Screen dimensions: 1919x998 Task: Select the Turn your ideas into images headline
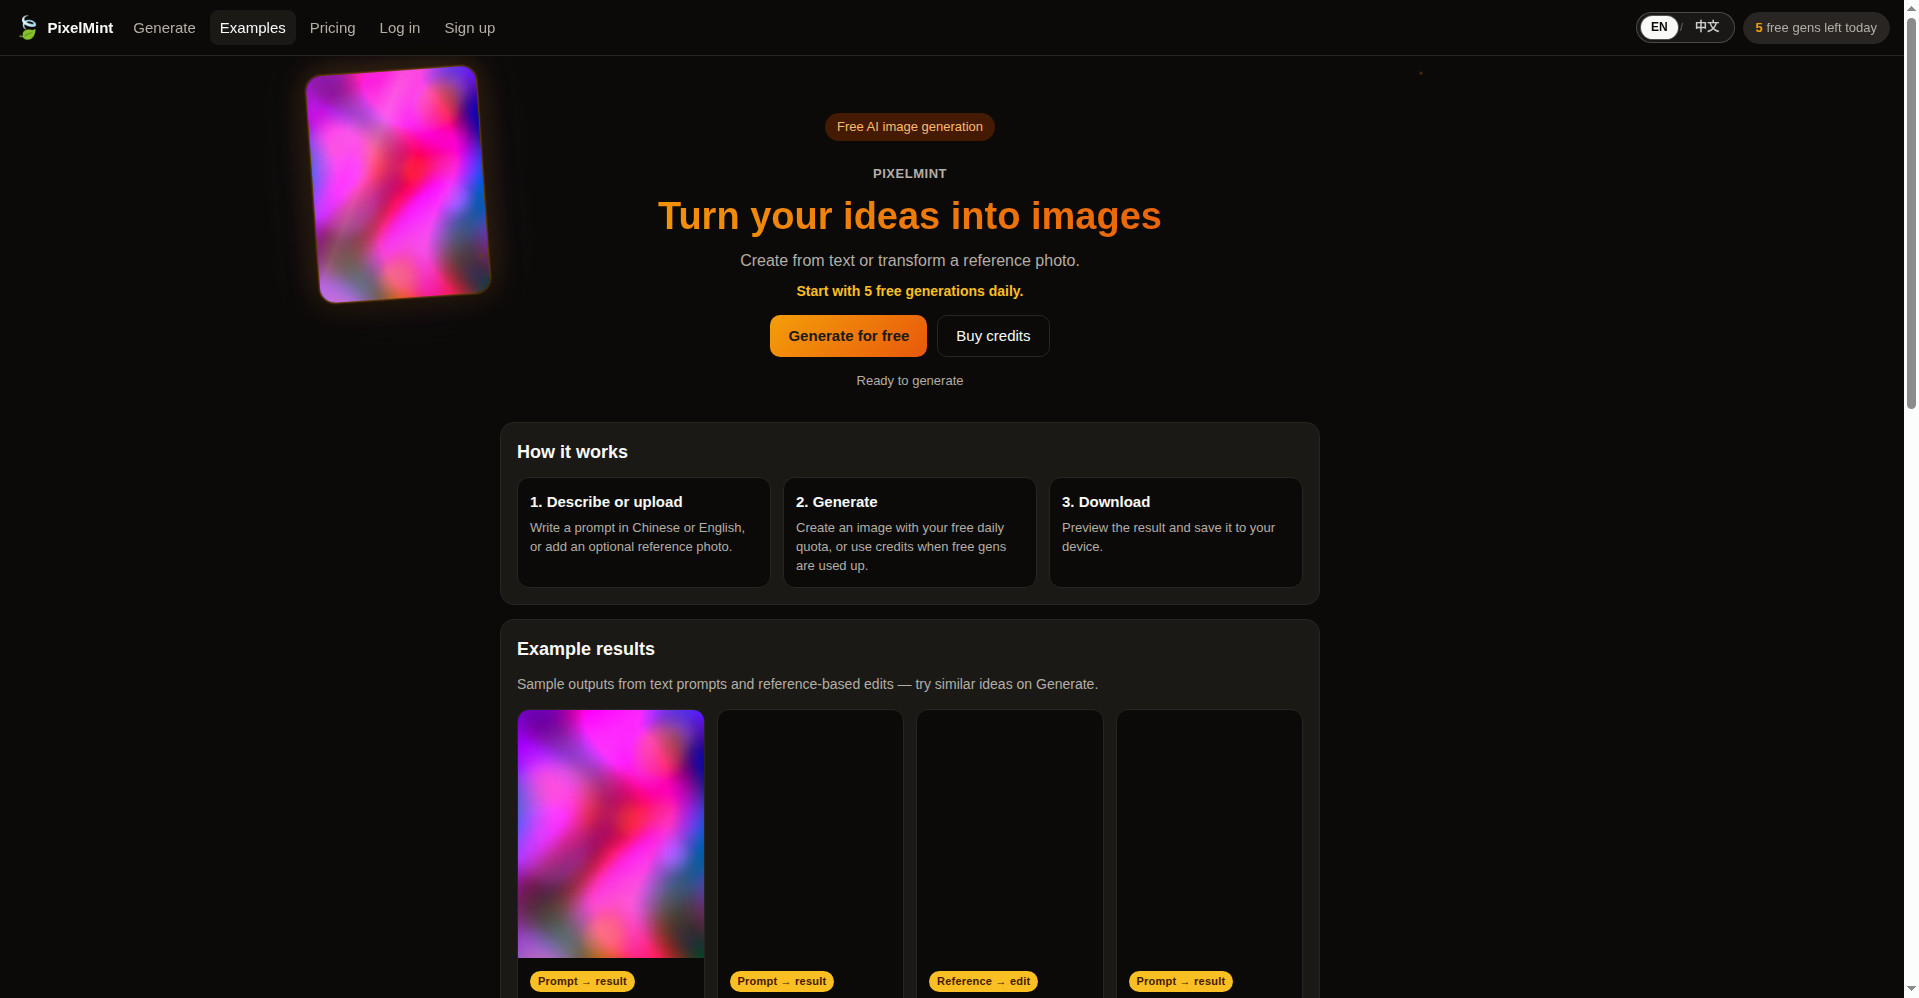tap(910, 216)
